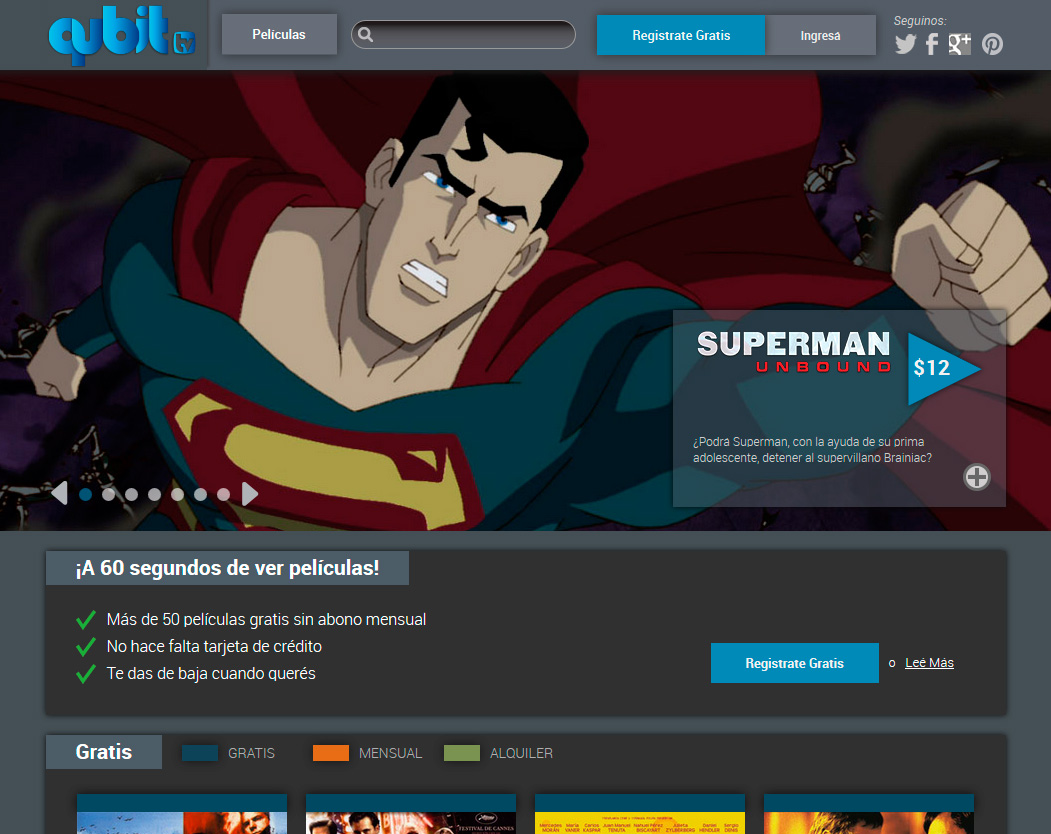Click the MENSUAL legend label
1051x834 pixels.
pos(390,753)
